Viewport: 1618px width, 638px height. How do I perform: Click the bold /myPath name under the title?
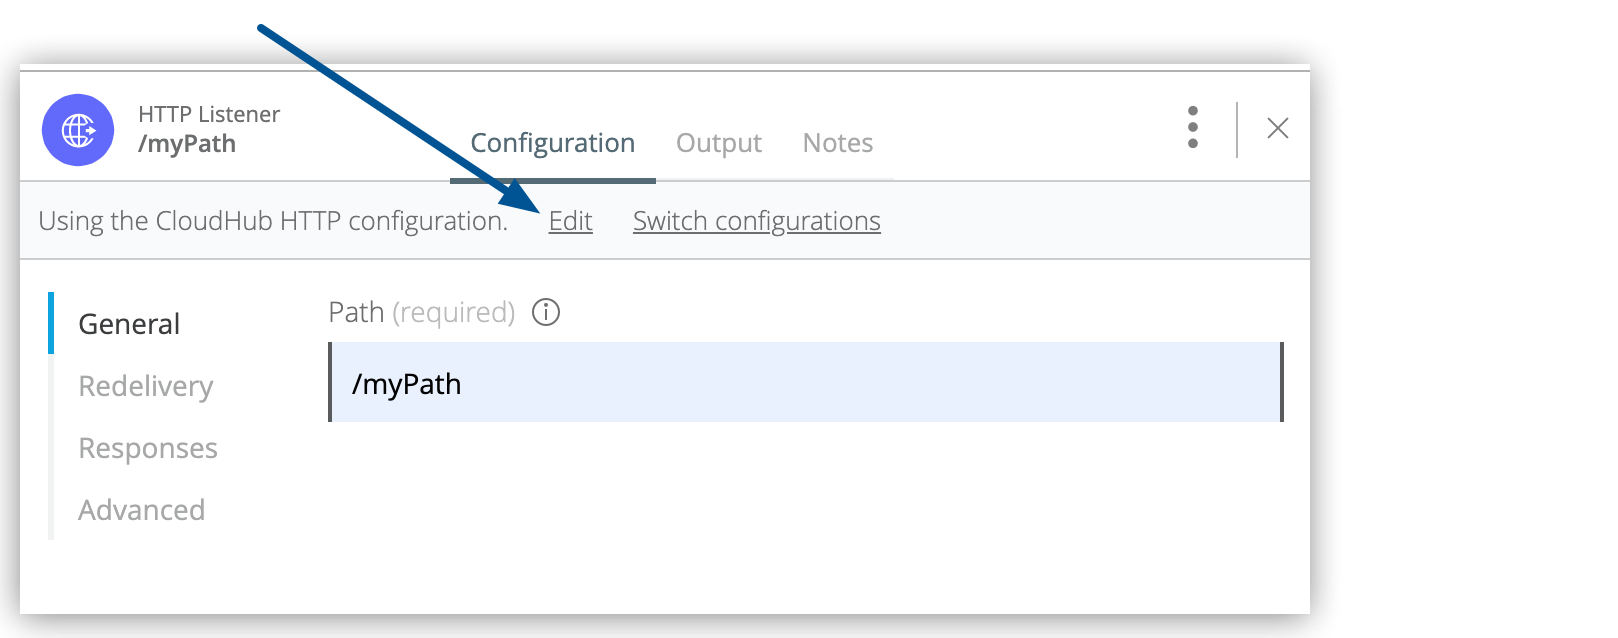pyautogui.click(x=187, y=144)
